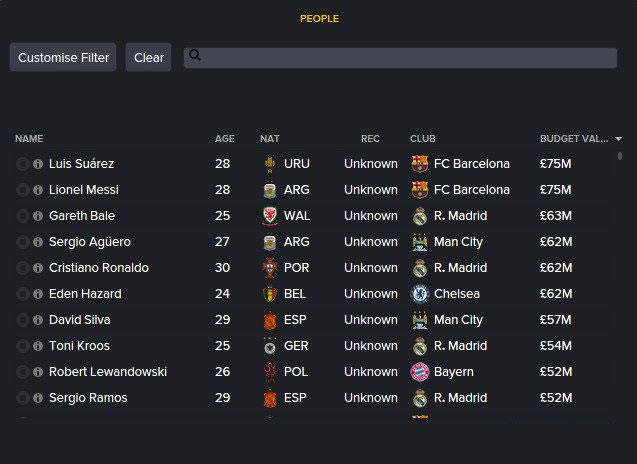Click the Chelsea club badge

[x=420, y=294]
